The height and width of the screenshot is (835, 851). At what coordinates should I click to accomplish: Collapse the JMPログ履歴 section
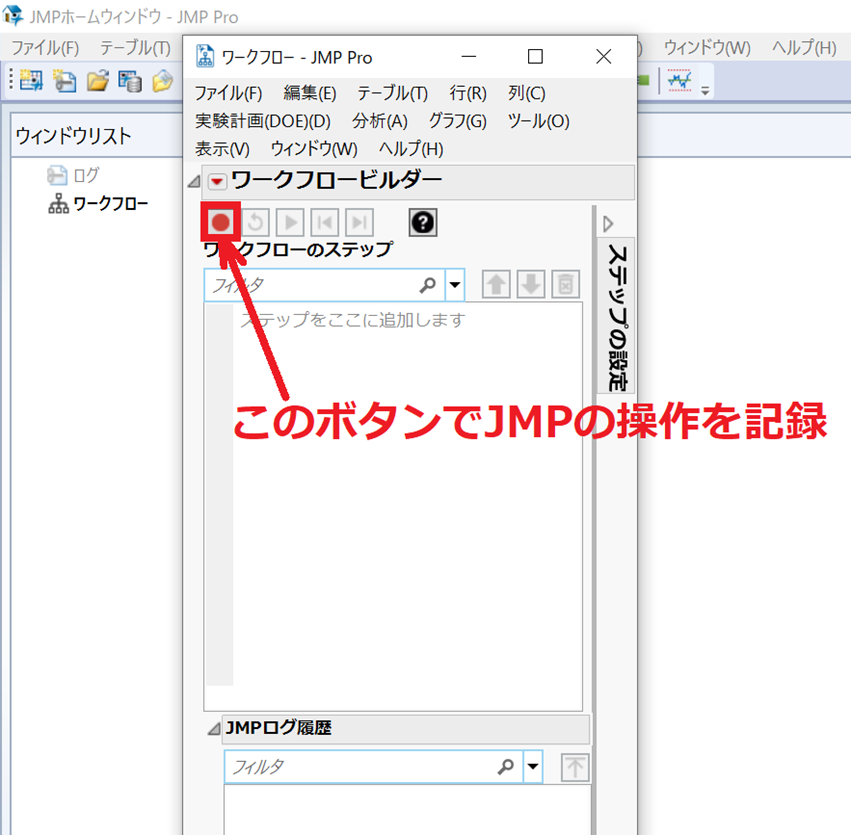tap(214, 728)
